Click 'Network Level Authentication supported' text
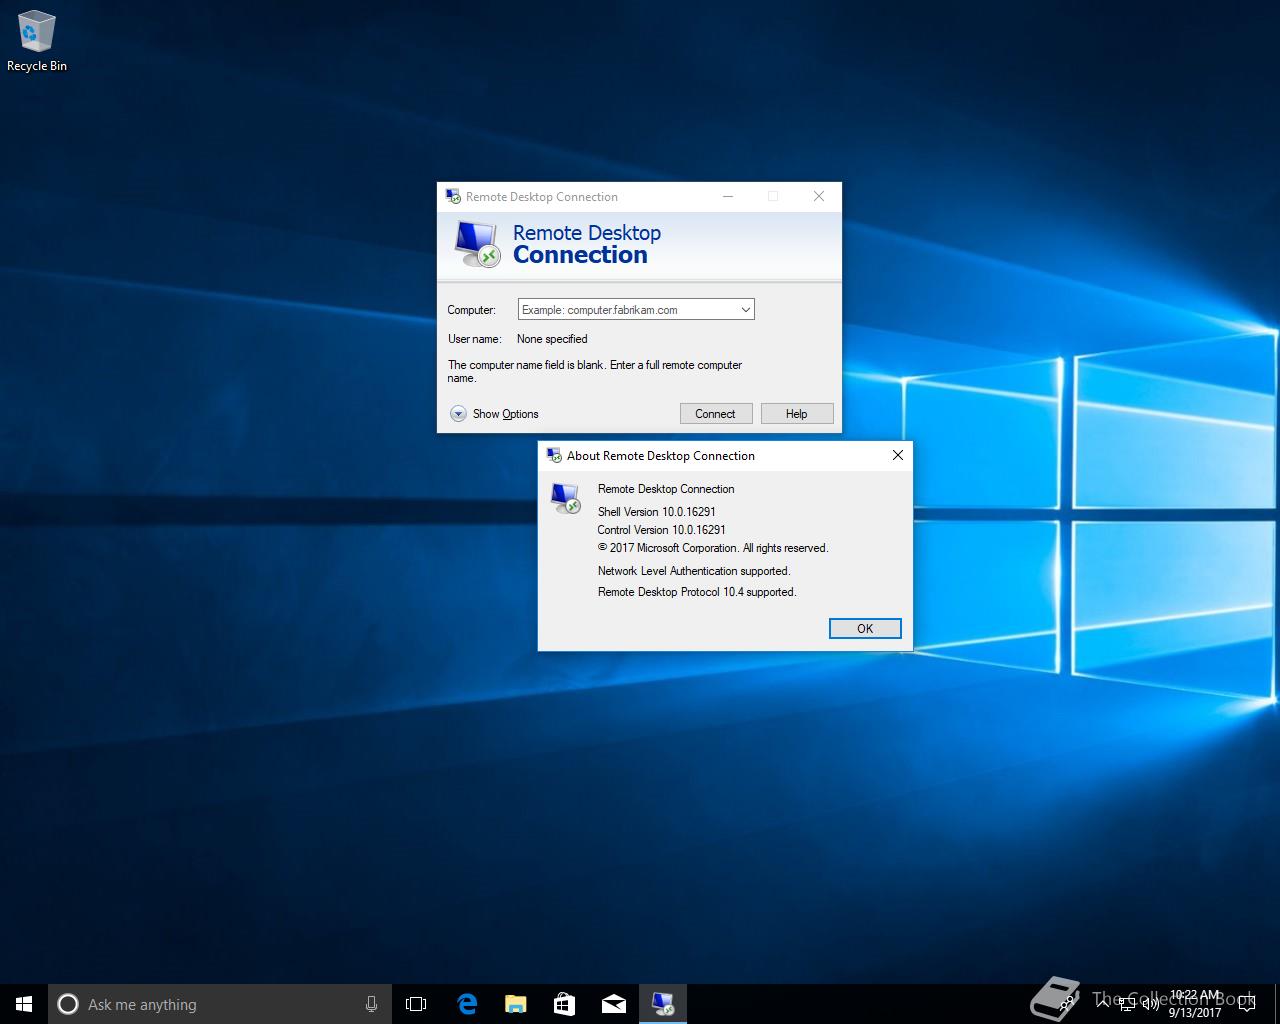The width and height of the screenshot is (1280, 1024). pyautogui.click(x=694, y=571)
